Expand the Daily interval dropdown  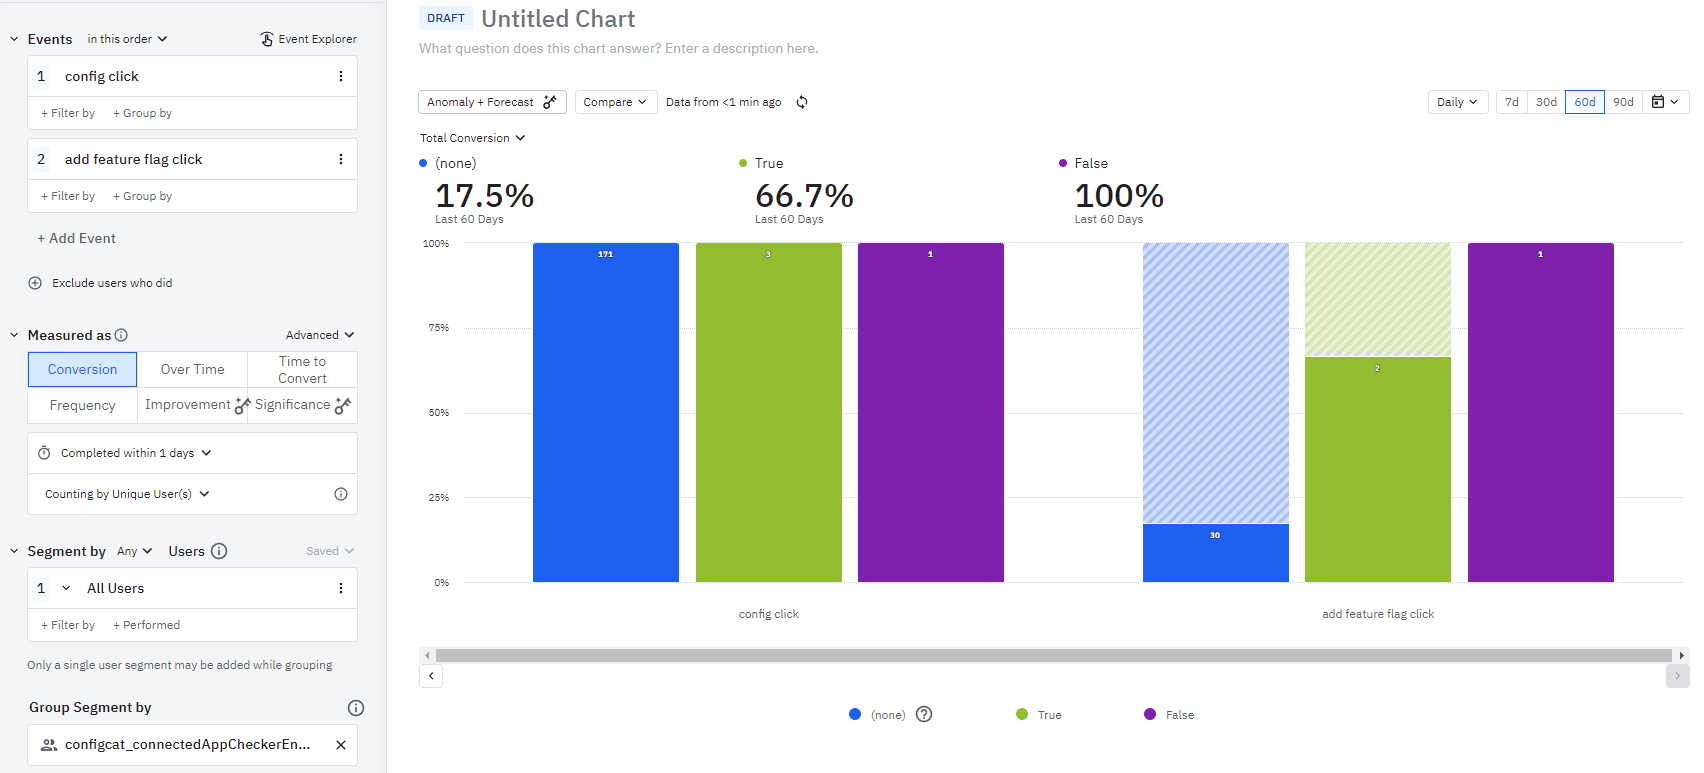(1457, 102)
